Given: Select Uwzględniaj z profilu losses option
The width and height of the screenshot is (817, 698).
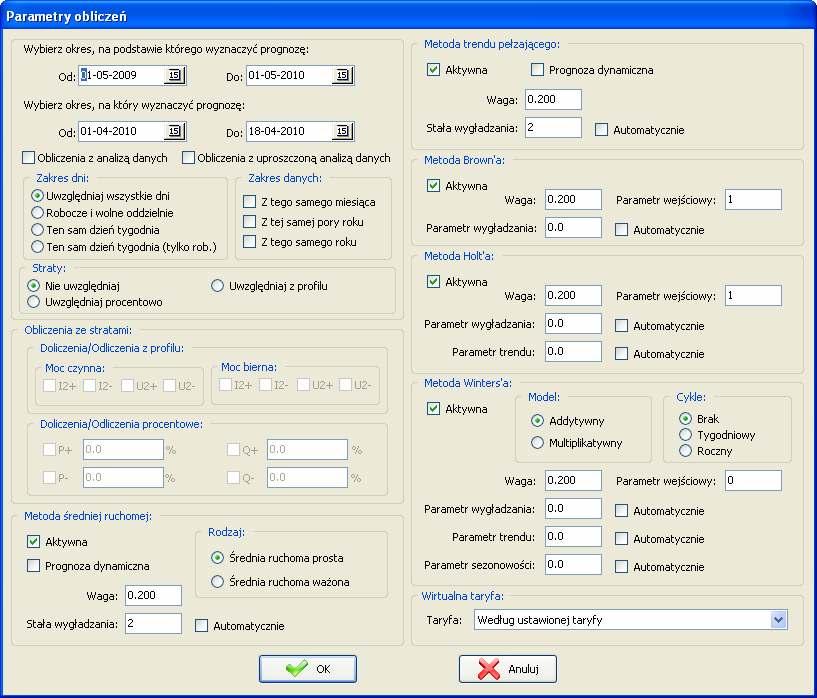Looking at the screenshot, I should point(217,285).
